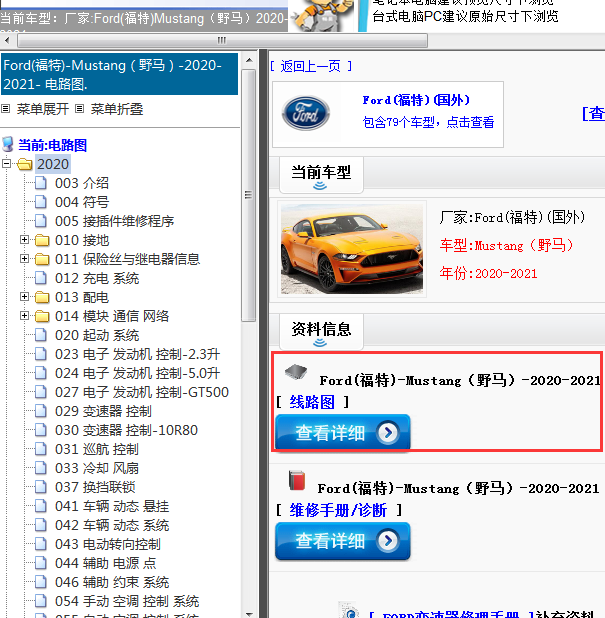Click the double chevron under 资料信息
Image resolution: width=605 pixels, height=618 pixels.
click(x=320, y=343)
